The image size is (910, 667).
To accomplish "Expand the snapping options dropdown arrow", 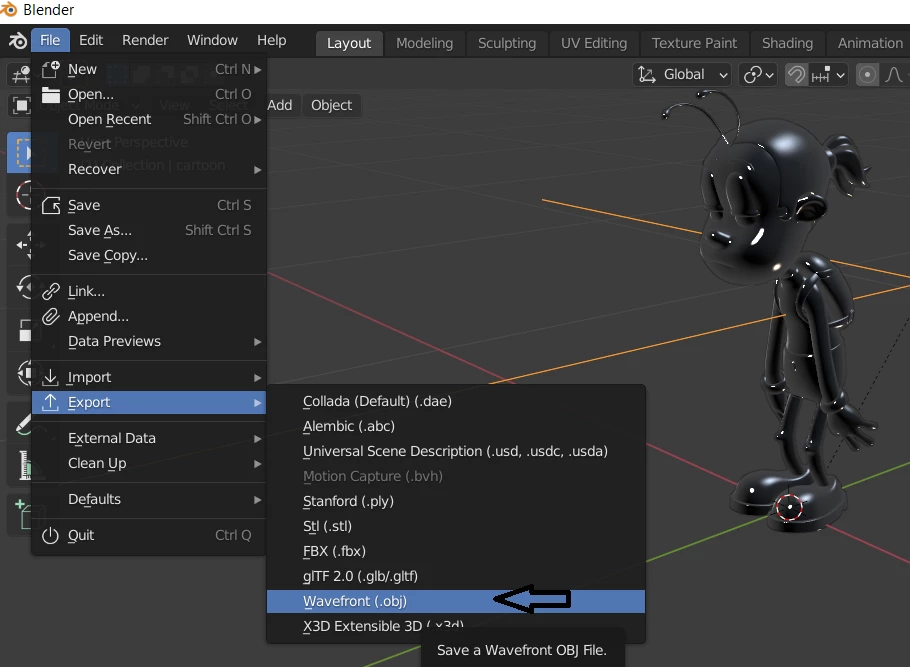I will (840, 75).
